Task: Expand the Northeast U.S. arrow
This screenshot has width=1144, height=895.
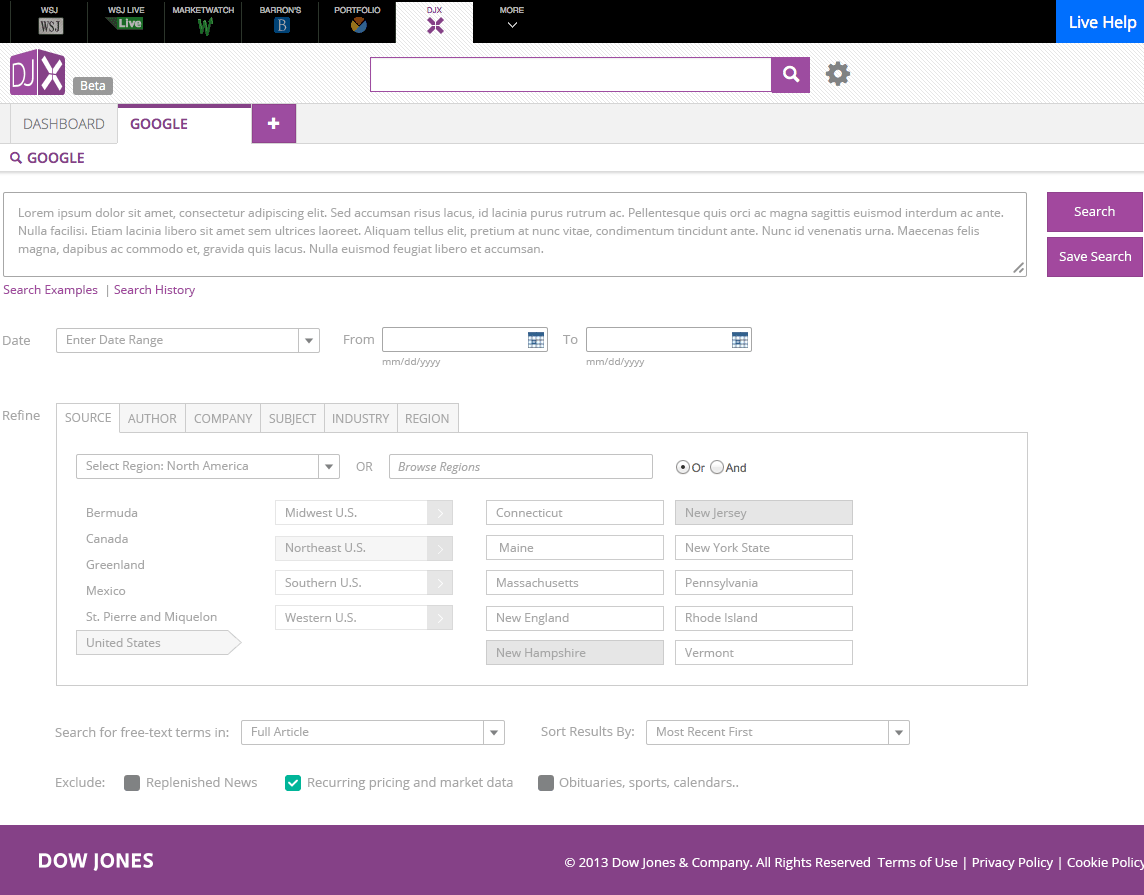Action: coord(440,548)
